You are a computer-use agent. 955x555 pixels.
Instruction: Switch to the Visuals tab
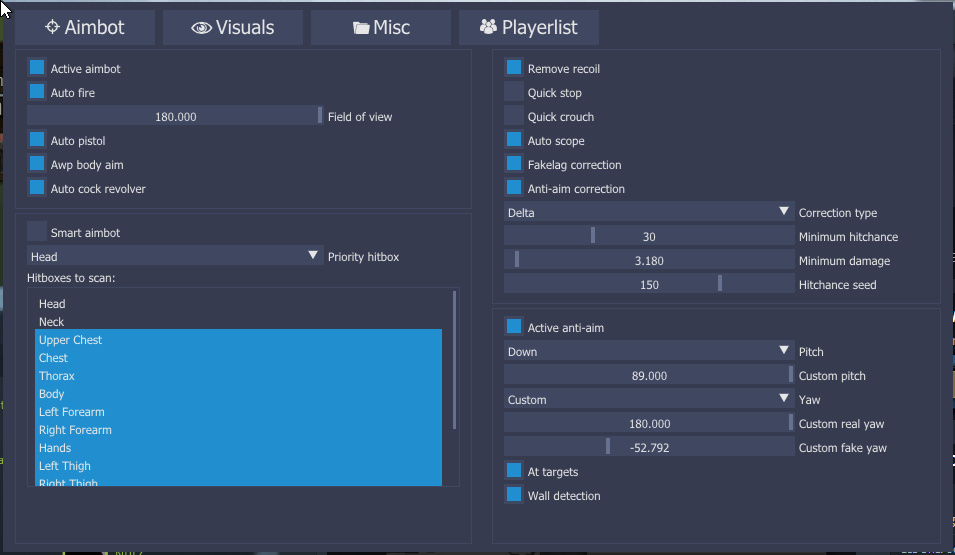(x=233, y=28)
